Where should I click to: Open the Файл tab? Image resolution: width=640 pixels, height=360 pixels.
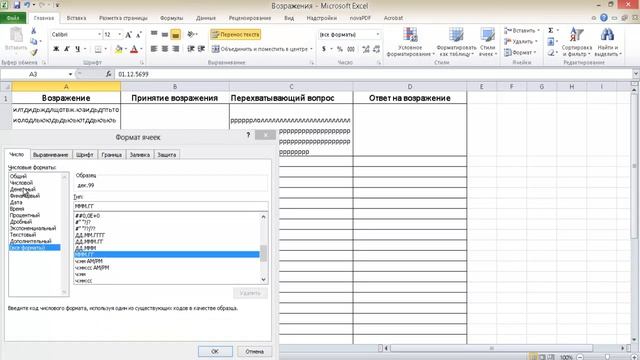pyautogui.click(x=13, y=18)
